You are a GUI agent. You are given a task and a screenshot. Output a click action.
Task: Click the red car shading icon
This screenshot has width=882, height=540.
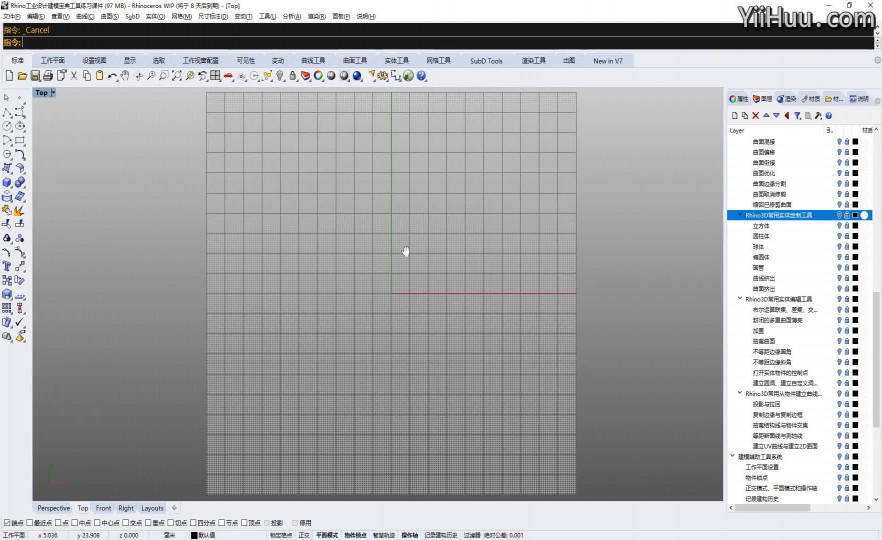(x=228, y=76)
